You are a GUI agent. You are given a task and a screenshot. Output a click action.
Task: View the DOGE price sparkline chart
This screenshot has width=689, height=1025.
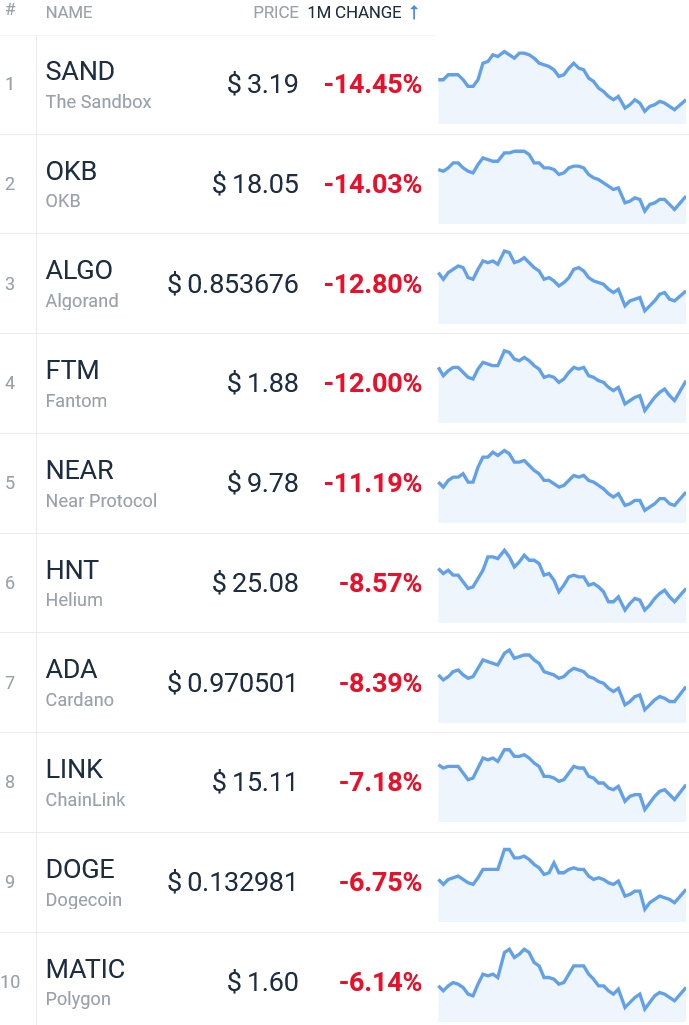pos(562,884)
